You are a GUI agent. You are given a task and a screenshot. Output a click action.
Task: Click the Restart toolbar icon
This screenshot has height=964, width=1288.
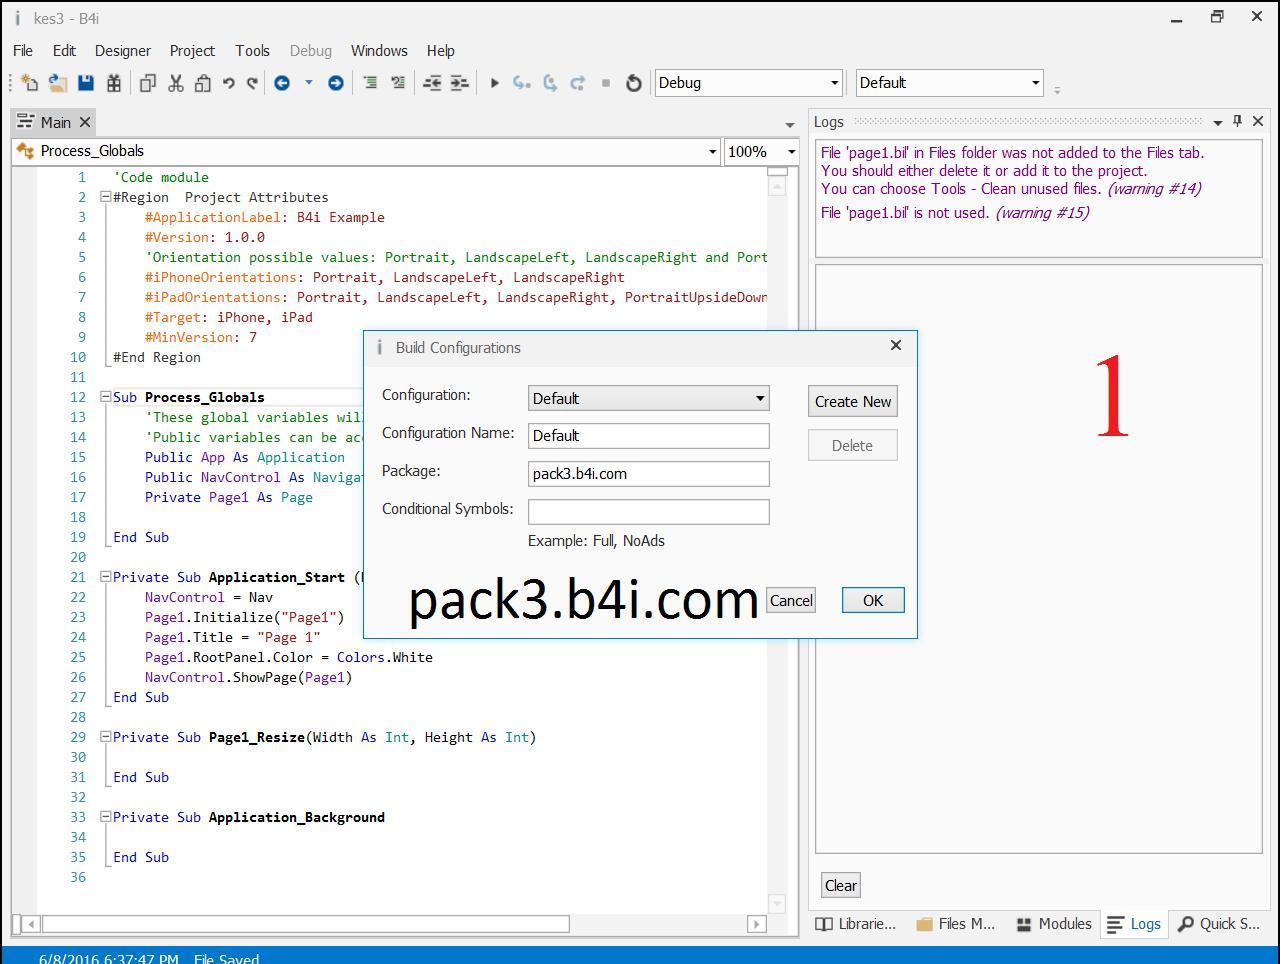pos(633,83)
